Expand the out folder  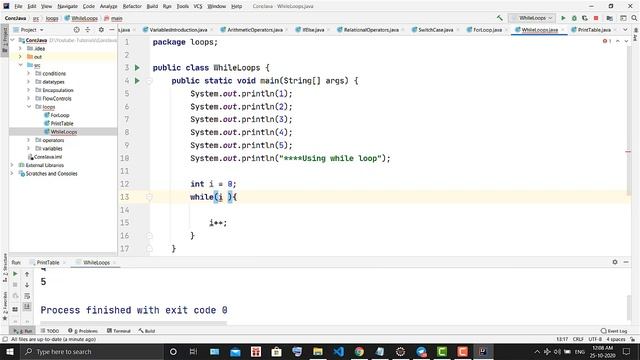(20, 57)
